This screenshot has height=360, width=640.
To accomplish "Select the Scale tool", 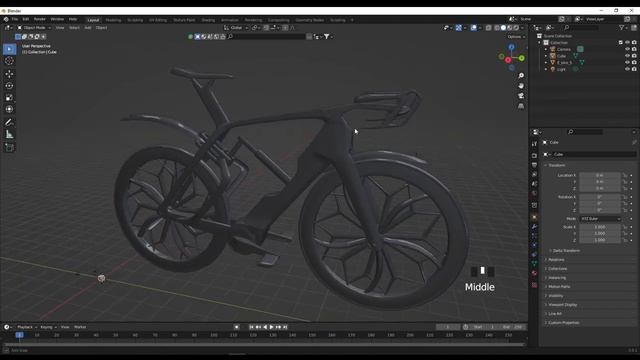I will tap(9, 98).
